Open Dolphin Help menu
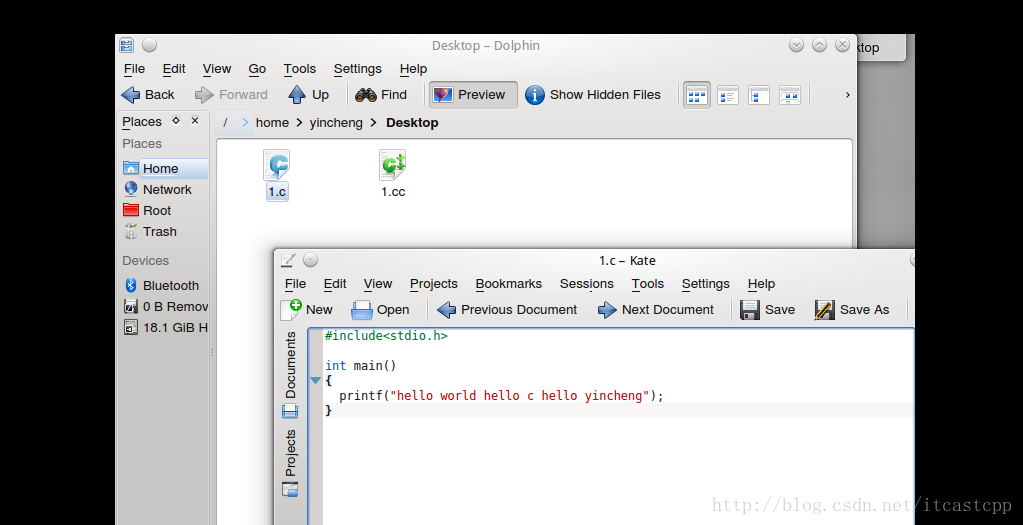This screenshot has height=525, width=1023. click(413, 68)
